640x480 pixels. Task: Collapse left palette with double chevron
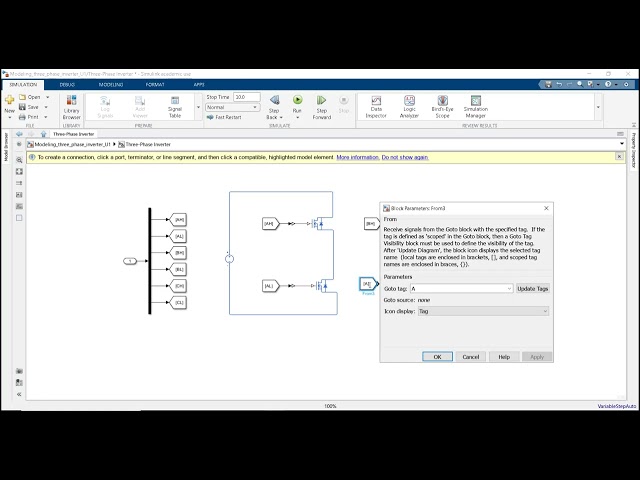tap(19, 394)
